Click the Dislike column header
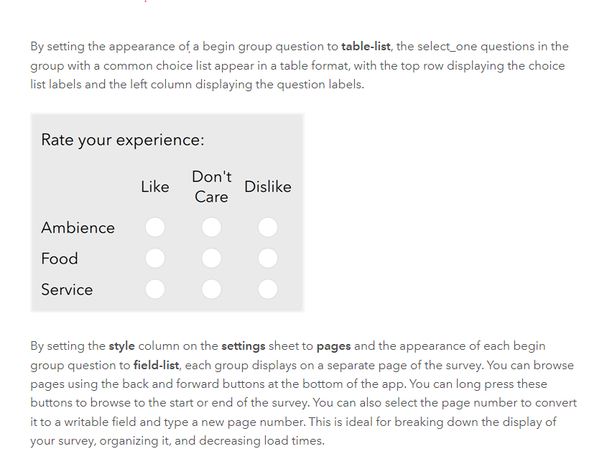 267,187
